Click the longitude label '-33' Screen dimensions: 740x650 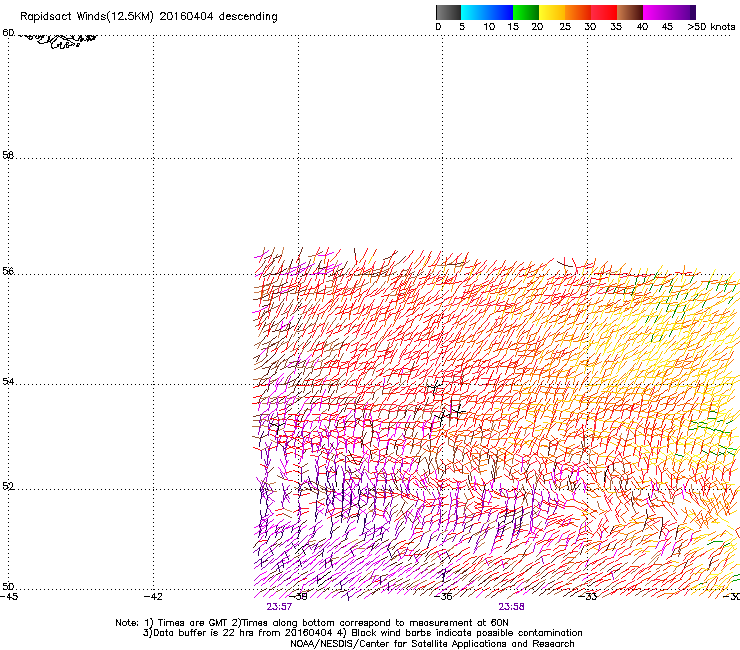tap(588, 597)
